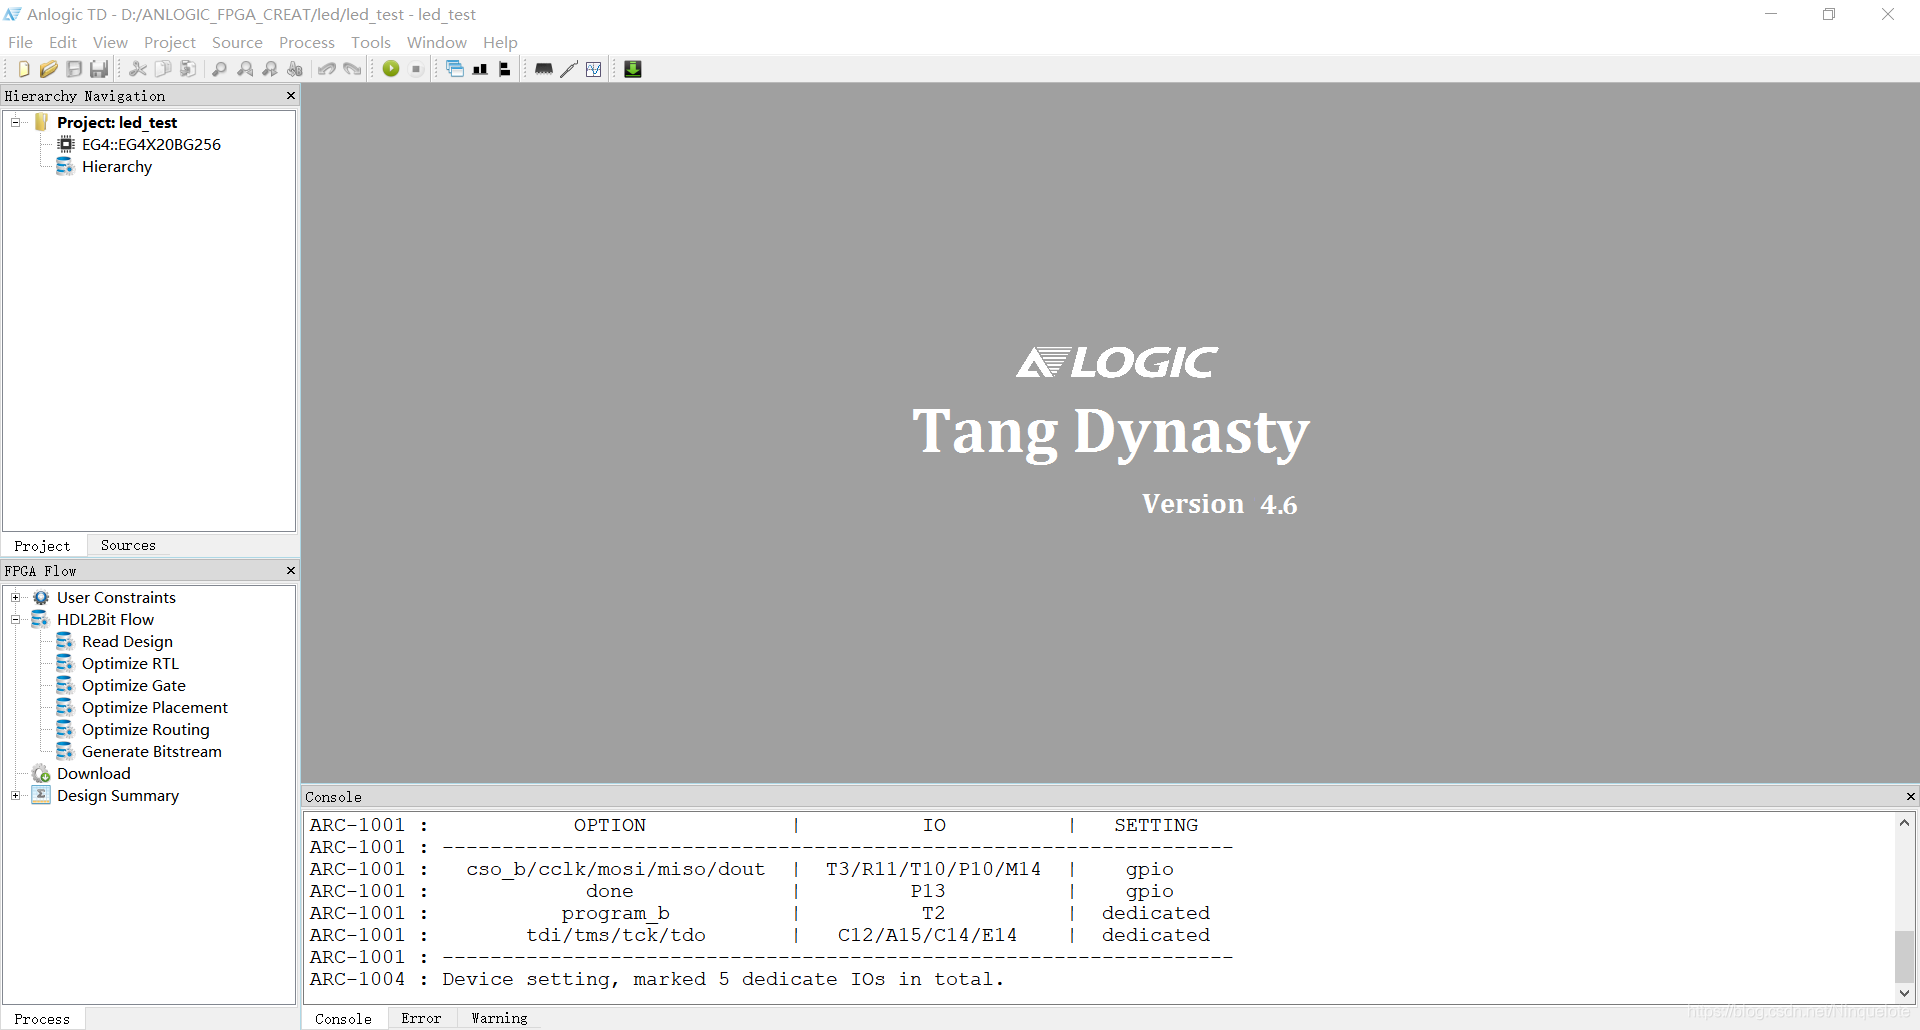Open the View menu
Screen dimensions: 1920x1030
[110, 42]
